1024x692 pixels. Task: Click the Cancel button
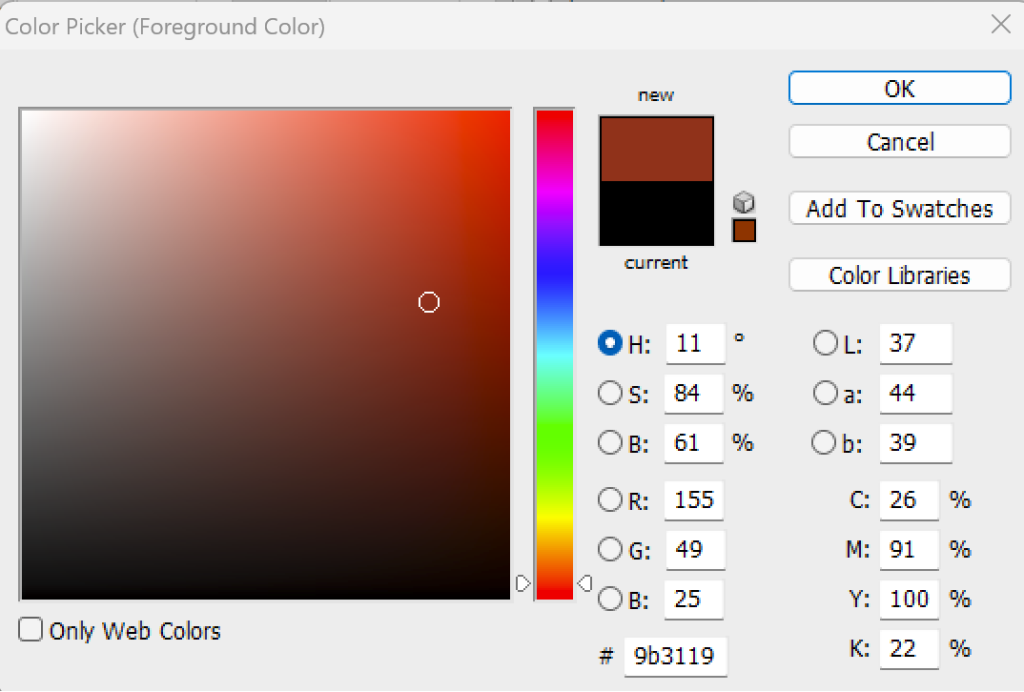tap(899, 142)
